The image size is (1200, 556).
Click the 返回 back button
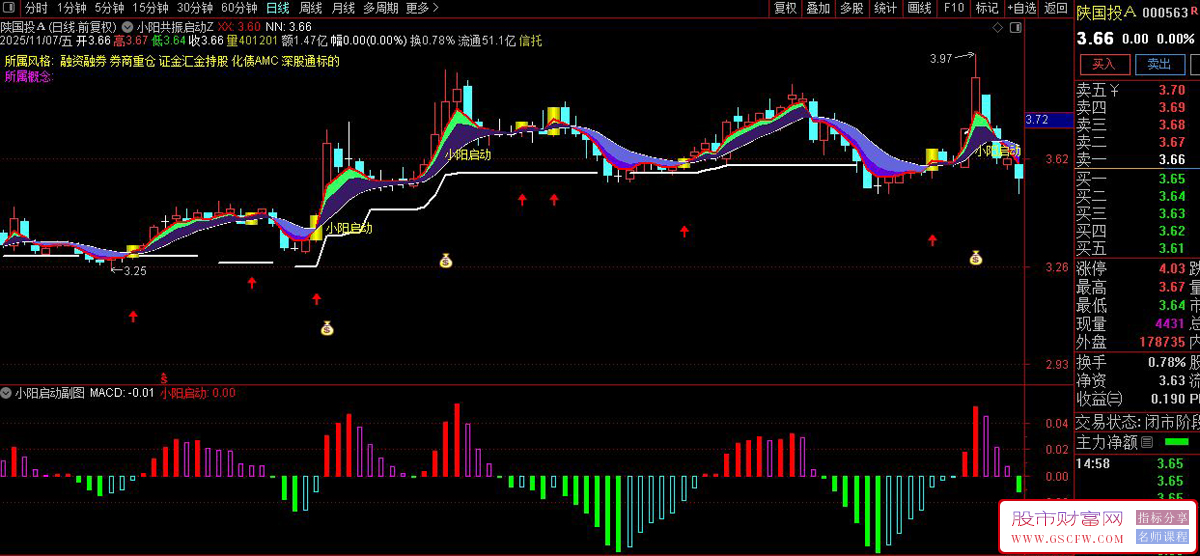tap(1055, 8)
